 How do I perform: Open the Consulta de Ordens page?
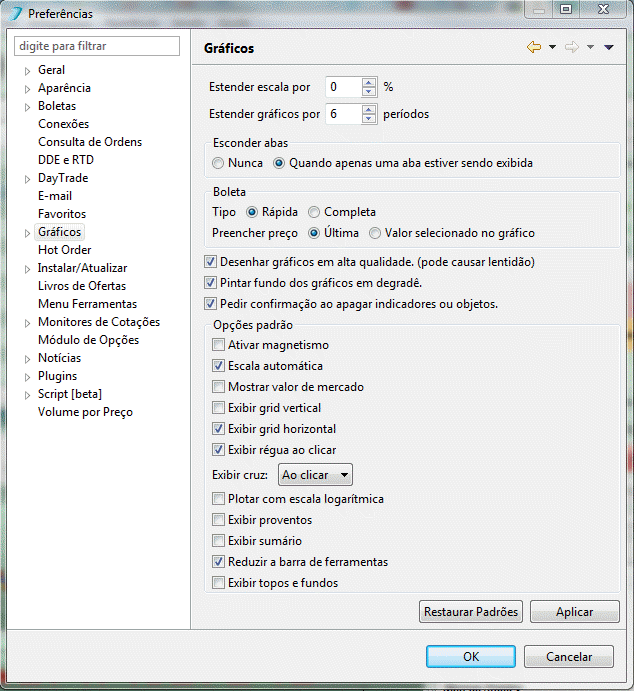click(x=90, y=142)
